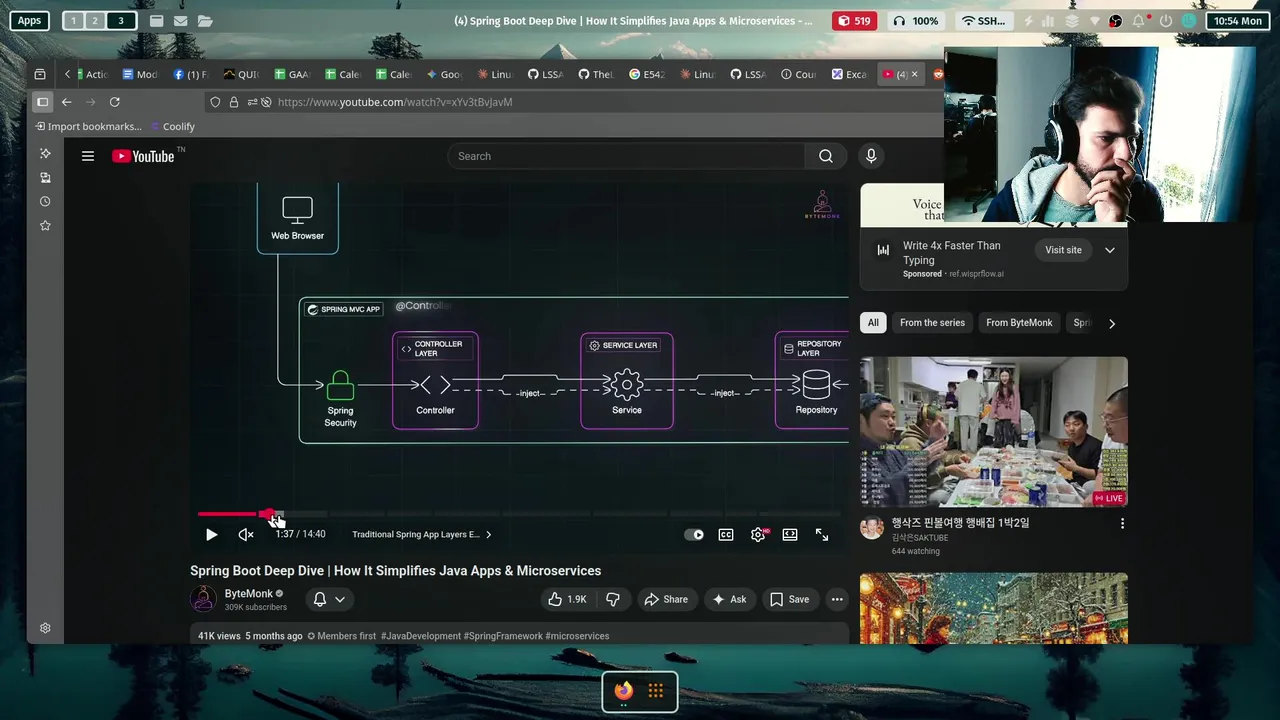Save the video to a playlist

[789, 599]
